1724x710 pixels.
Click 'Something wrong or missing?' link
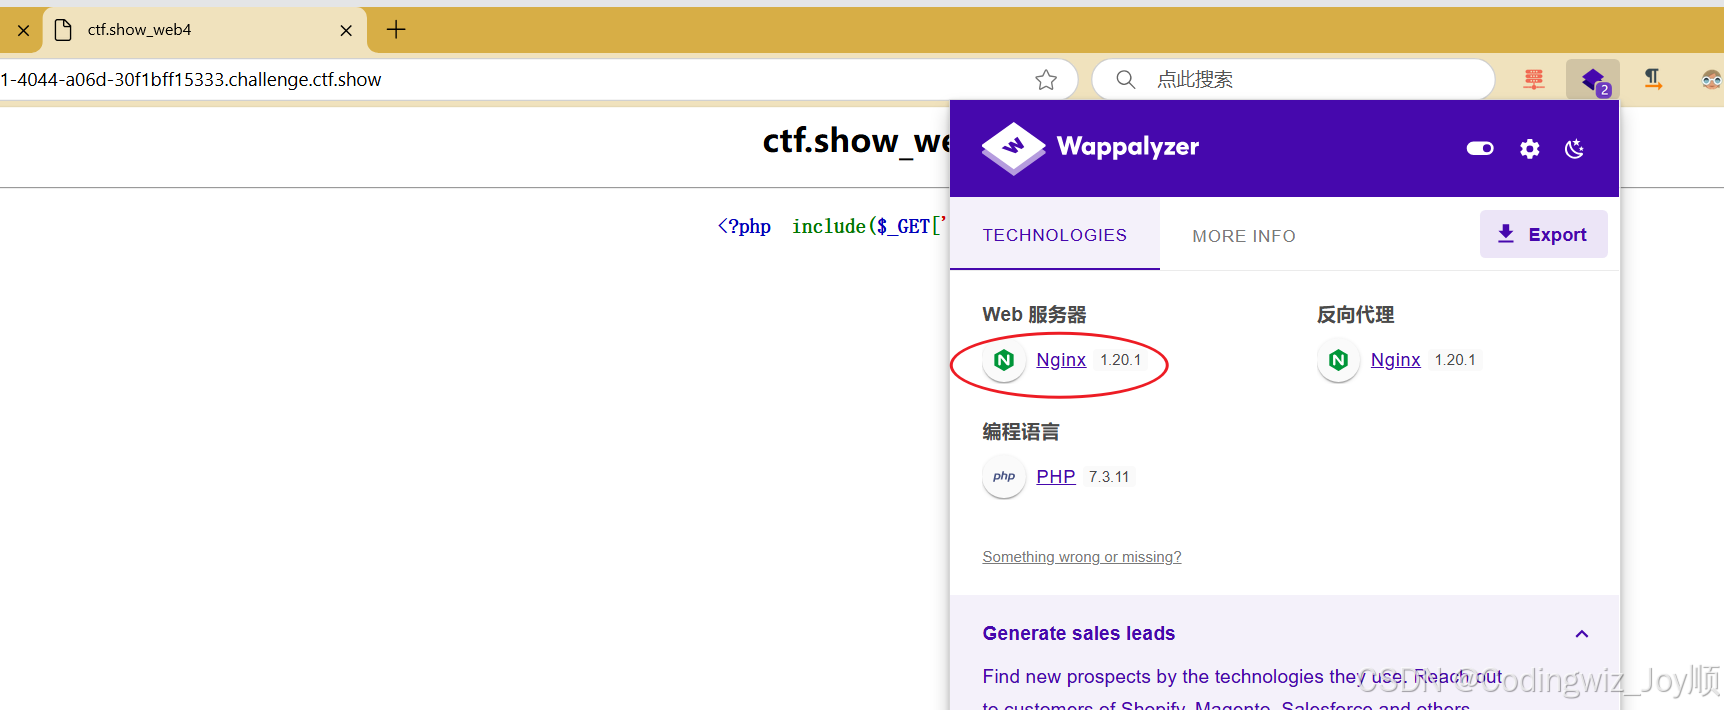click(1081, 557)
